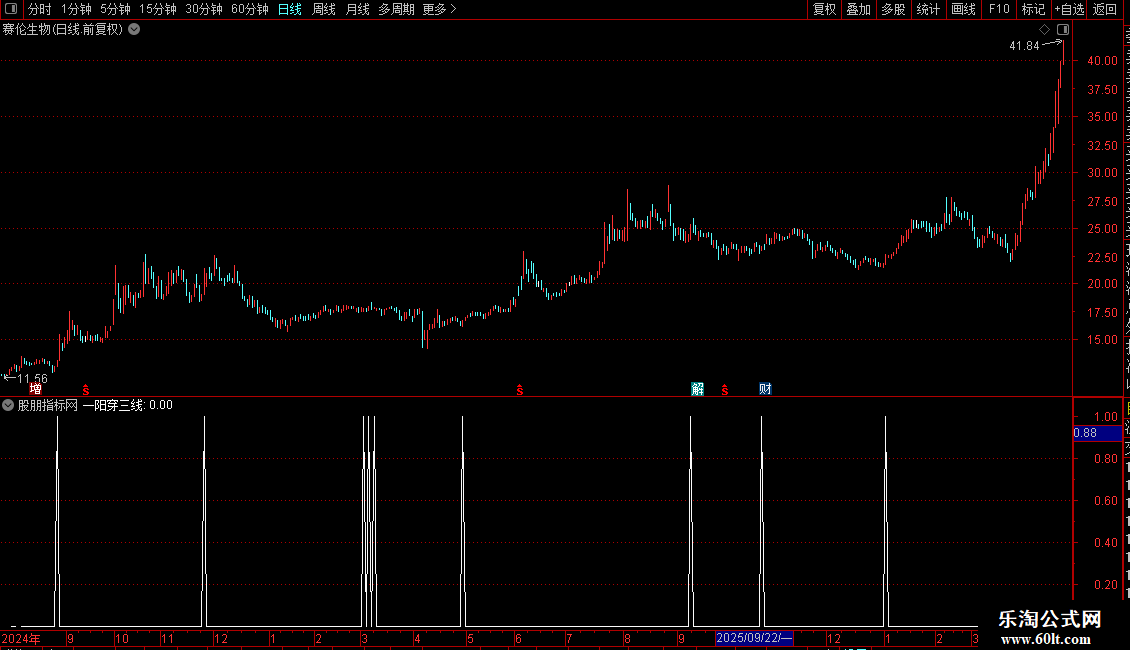Viewport: 1130px width, 650px height.
Task: Click the 2024年 label on time axis
Action: 21,638
